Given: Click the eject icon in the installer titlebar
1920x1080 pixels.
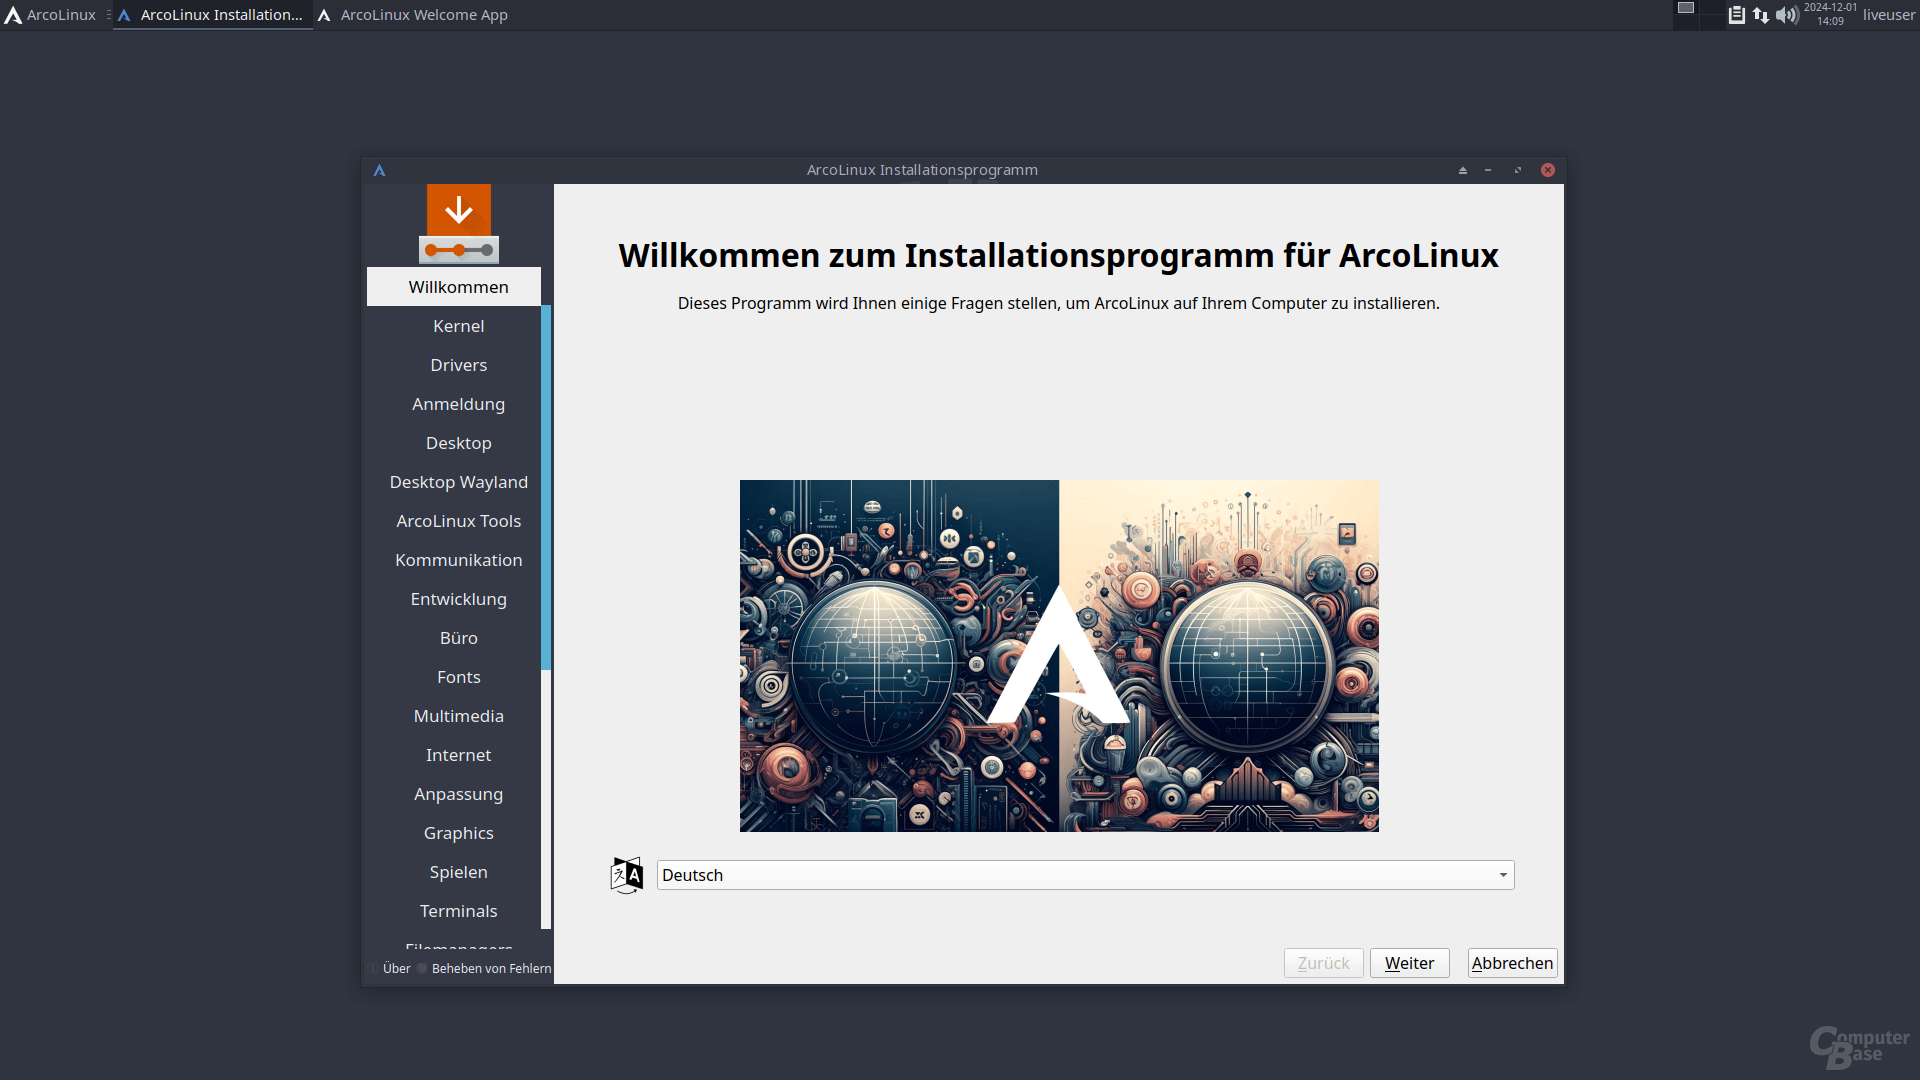Looking at the screenshot, I should 1462,169.
